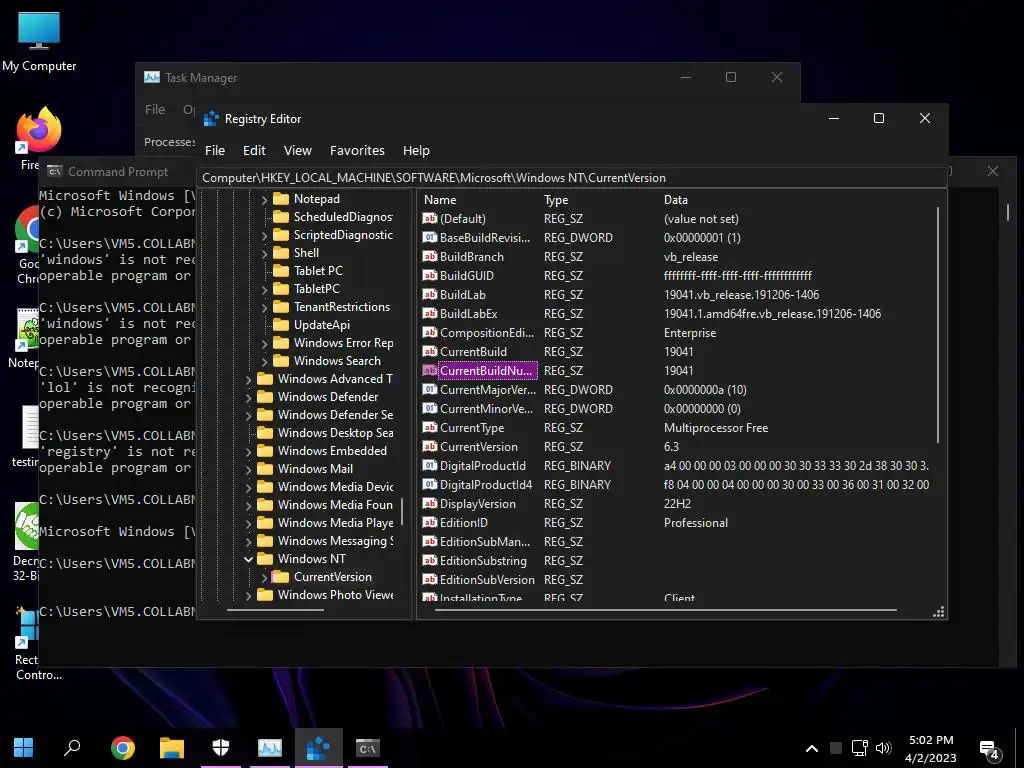Expand the Windows Mail key
1024x768 pixels.
click(248, 469)
